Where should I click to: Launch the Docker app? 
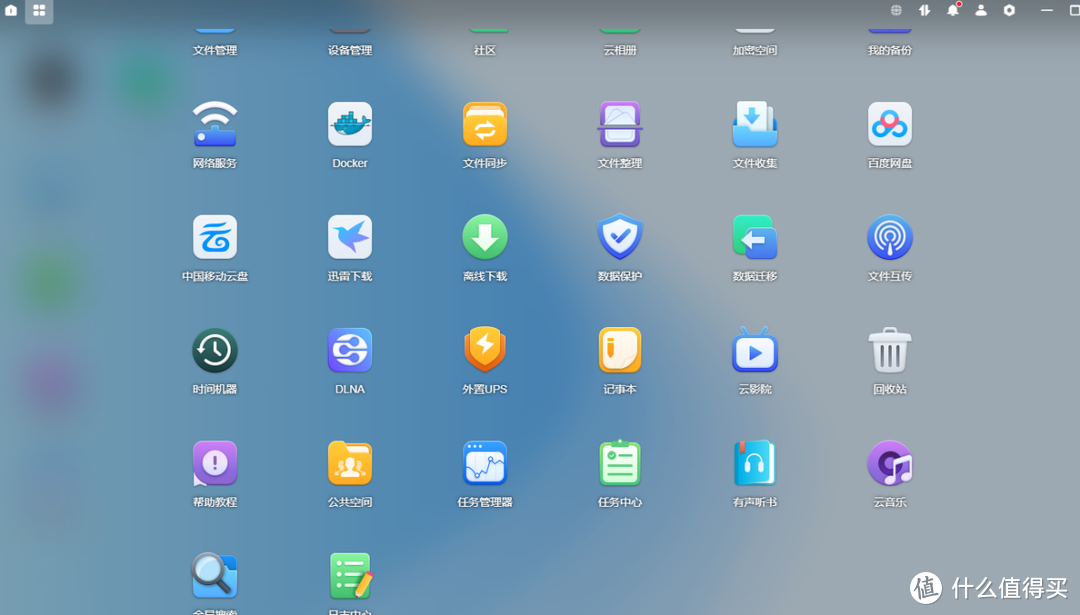pyautogui.click(x=350, y=125)
